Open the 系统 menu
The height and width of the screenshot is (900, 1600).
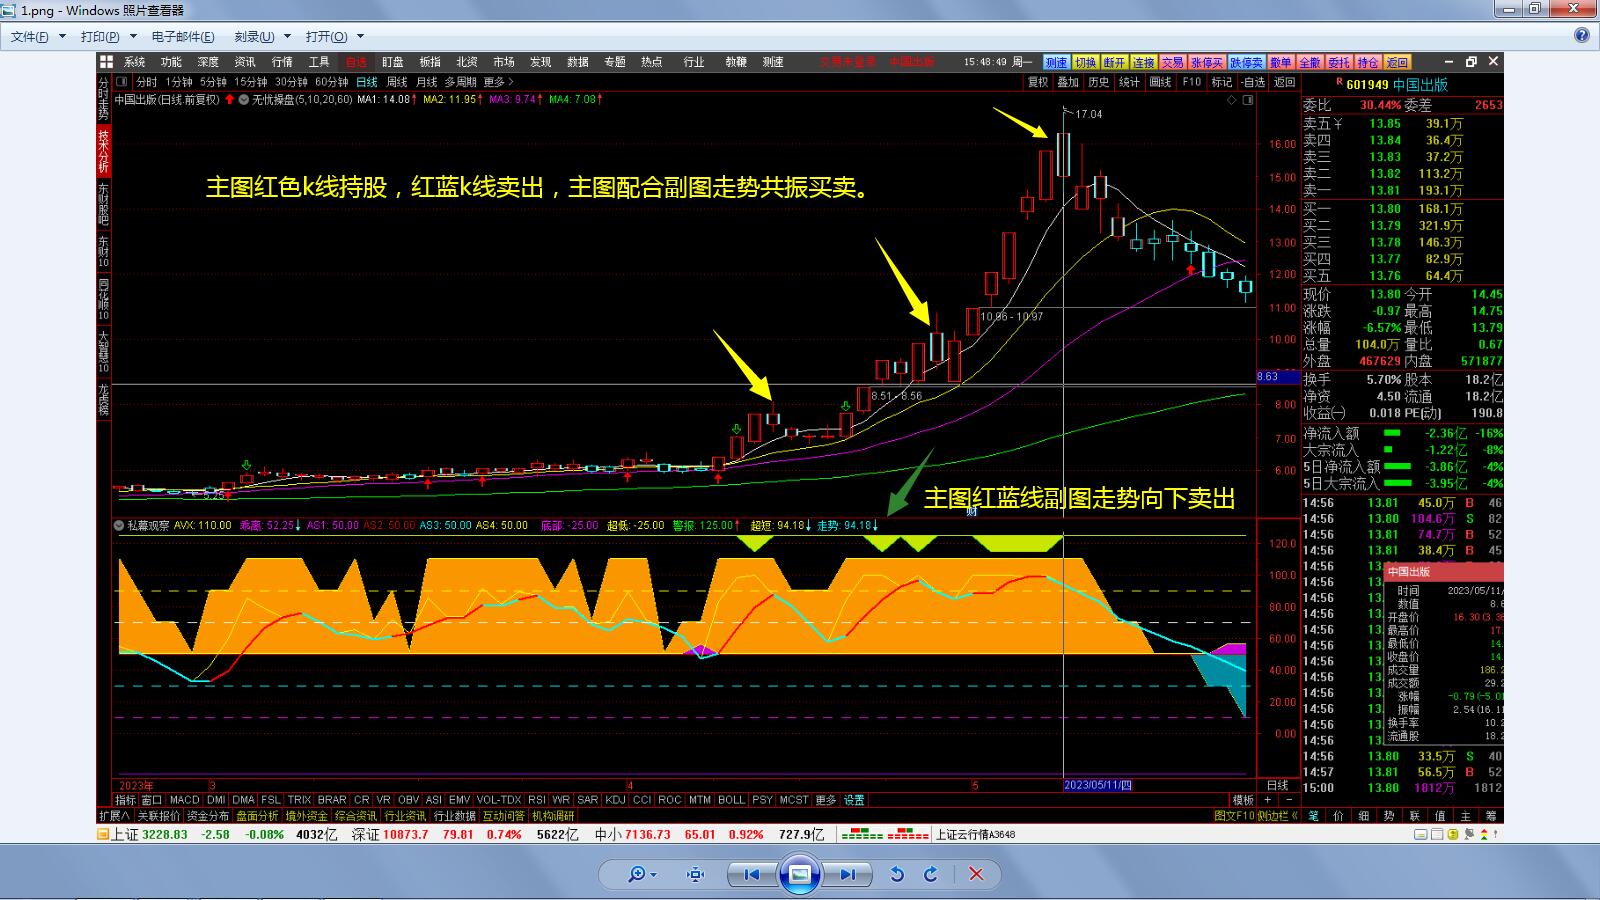click(x=134, y=62)
